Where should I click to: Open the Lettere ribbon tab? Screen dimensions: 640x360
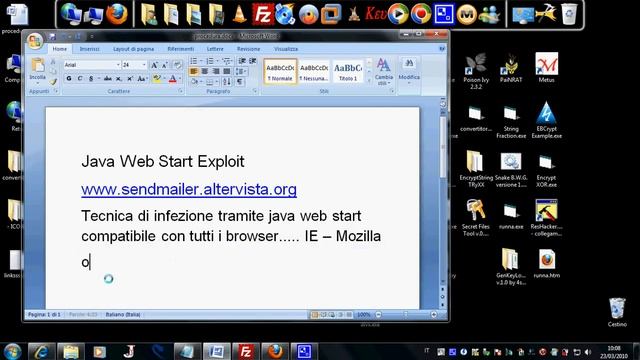(x=215, y=49)
